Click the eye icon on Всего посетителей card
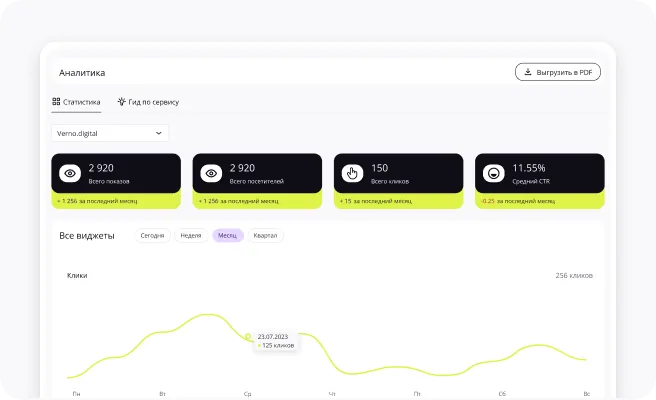The image size is (656, 400). [211, 173]
